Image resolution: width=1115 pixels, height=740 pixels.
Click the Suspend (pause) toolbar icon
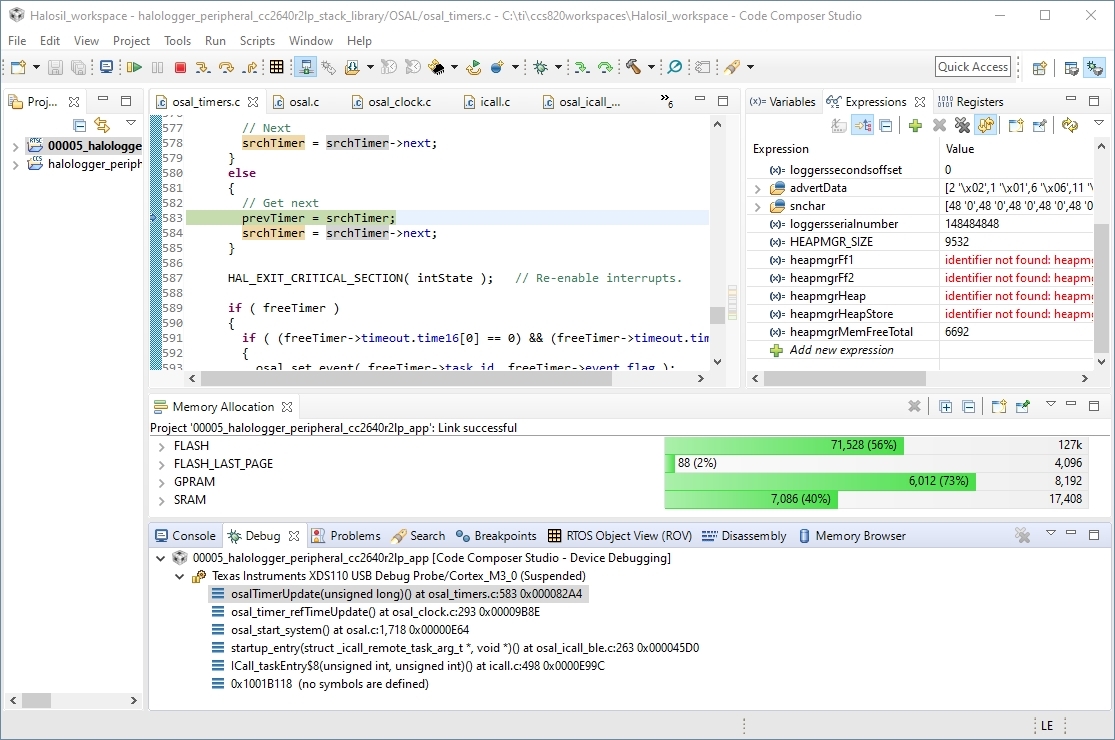pos(157,68)
